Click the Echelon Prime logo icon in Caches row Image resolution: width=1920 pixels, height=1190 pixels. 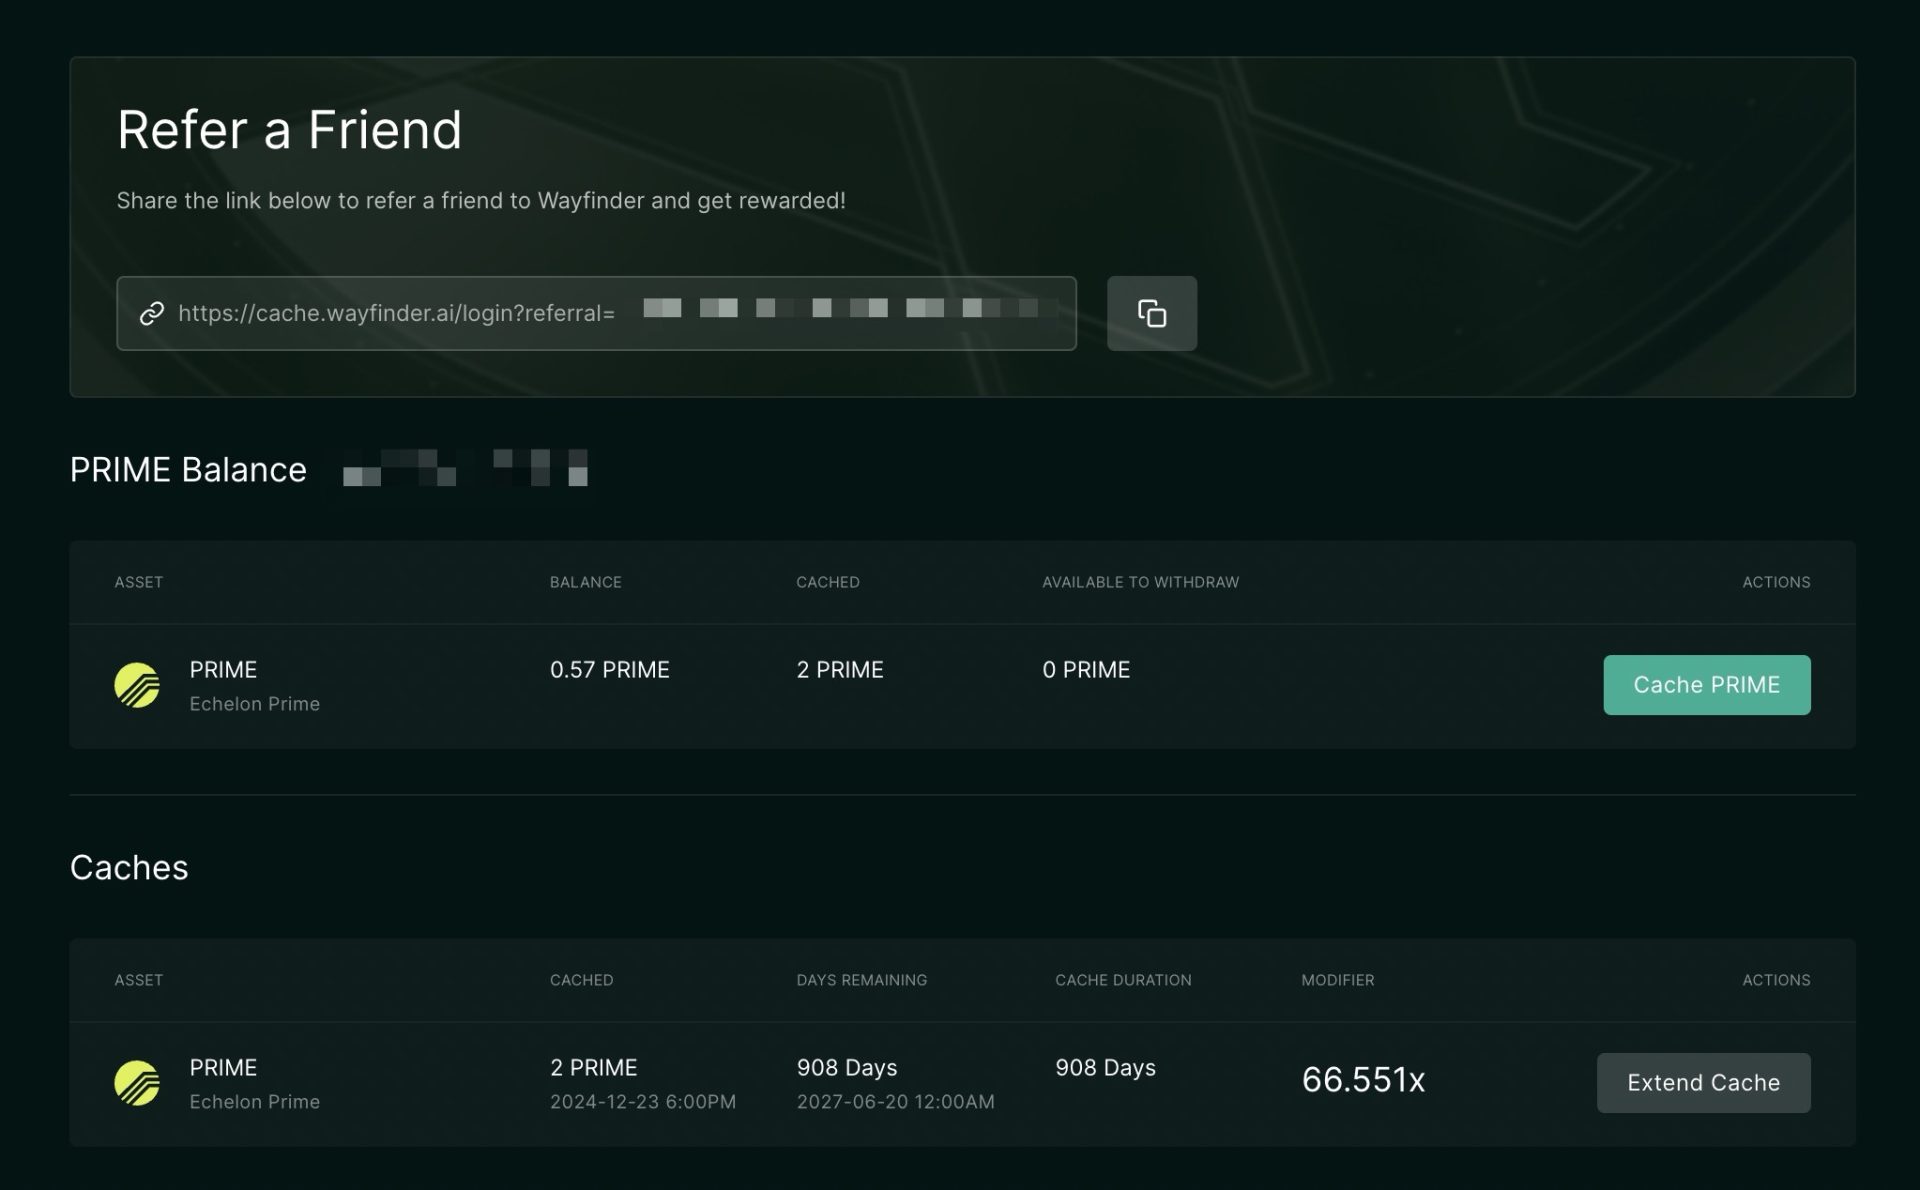click(137, 1082)
